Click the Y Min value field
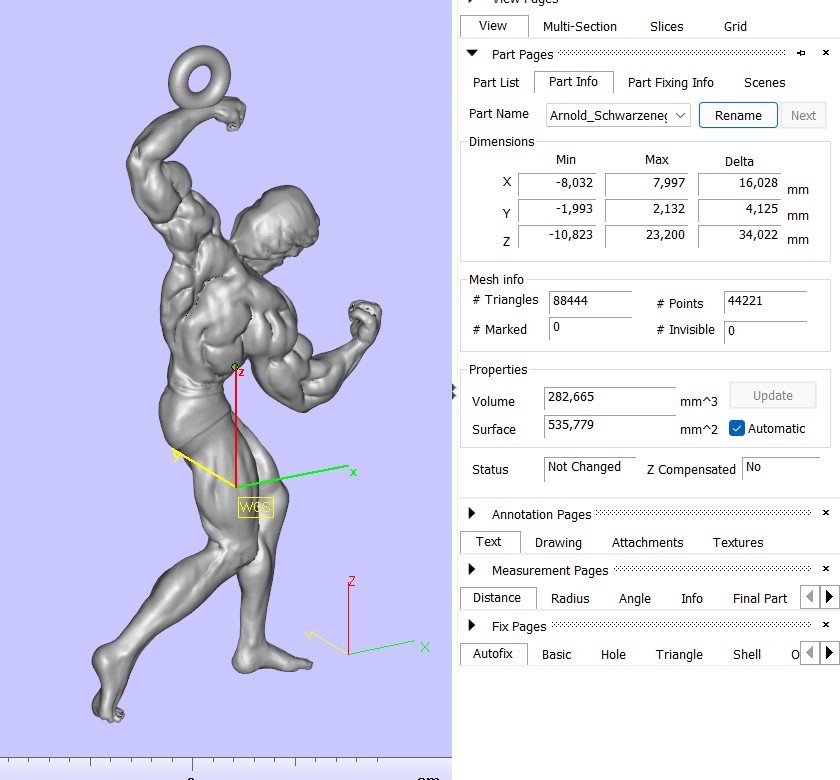This screenshot has height=780, width=840. pos(559,209)
